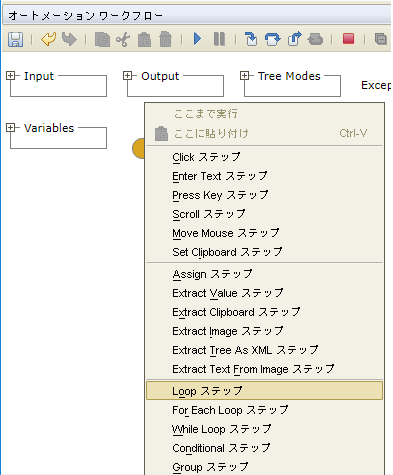Select Scroll ステップ in the menu
Screen dimensions: 393x475
pyautogui.click(x=264, y=214)
